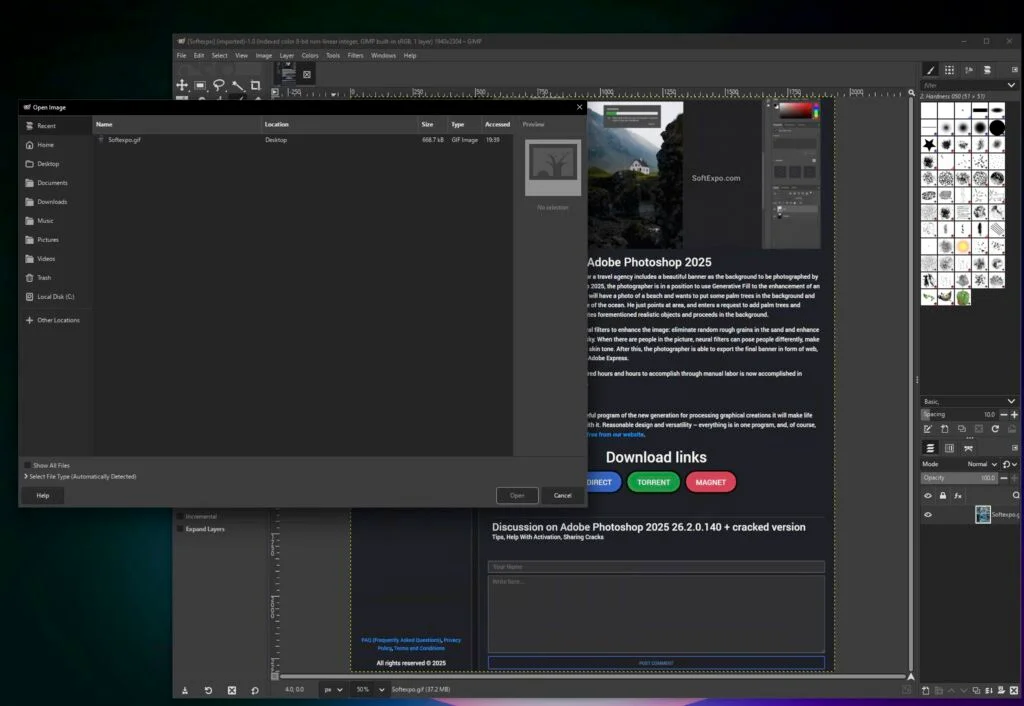Select the Rectangle Select tool
Screen dimensions: 1024x706
pos(200,84)
